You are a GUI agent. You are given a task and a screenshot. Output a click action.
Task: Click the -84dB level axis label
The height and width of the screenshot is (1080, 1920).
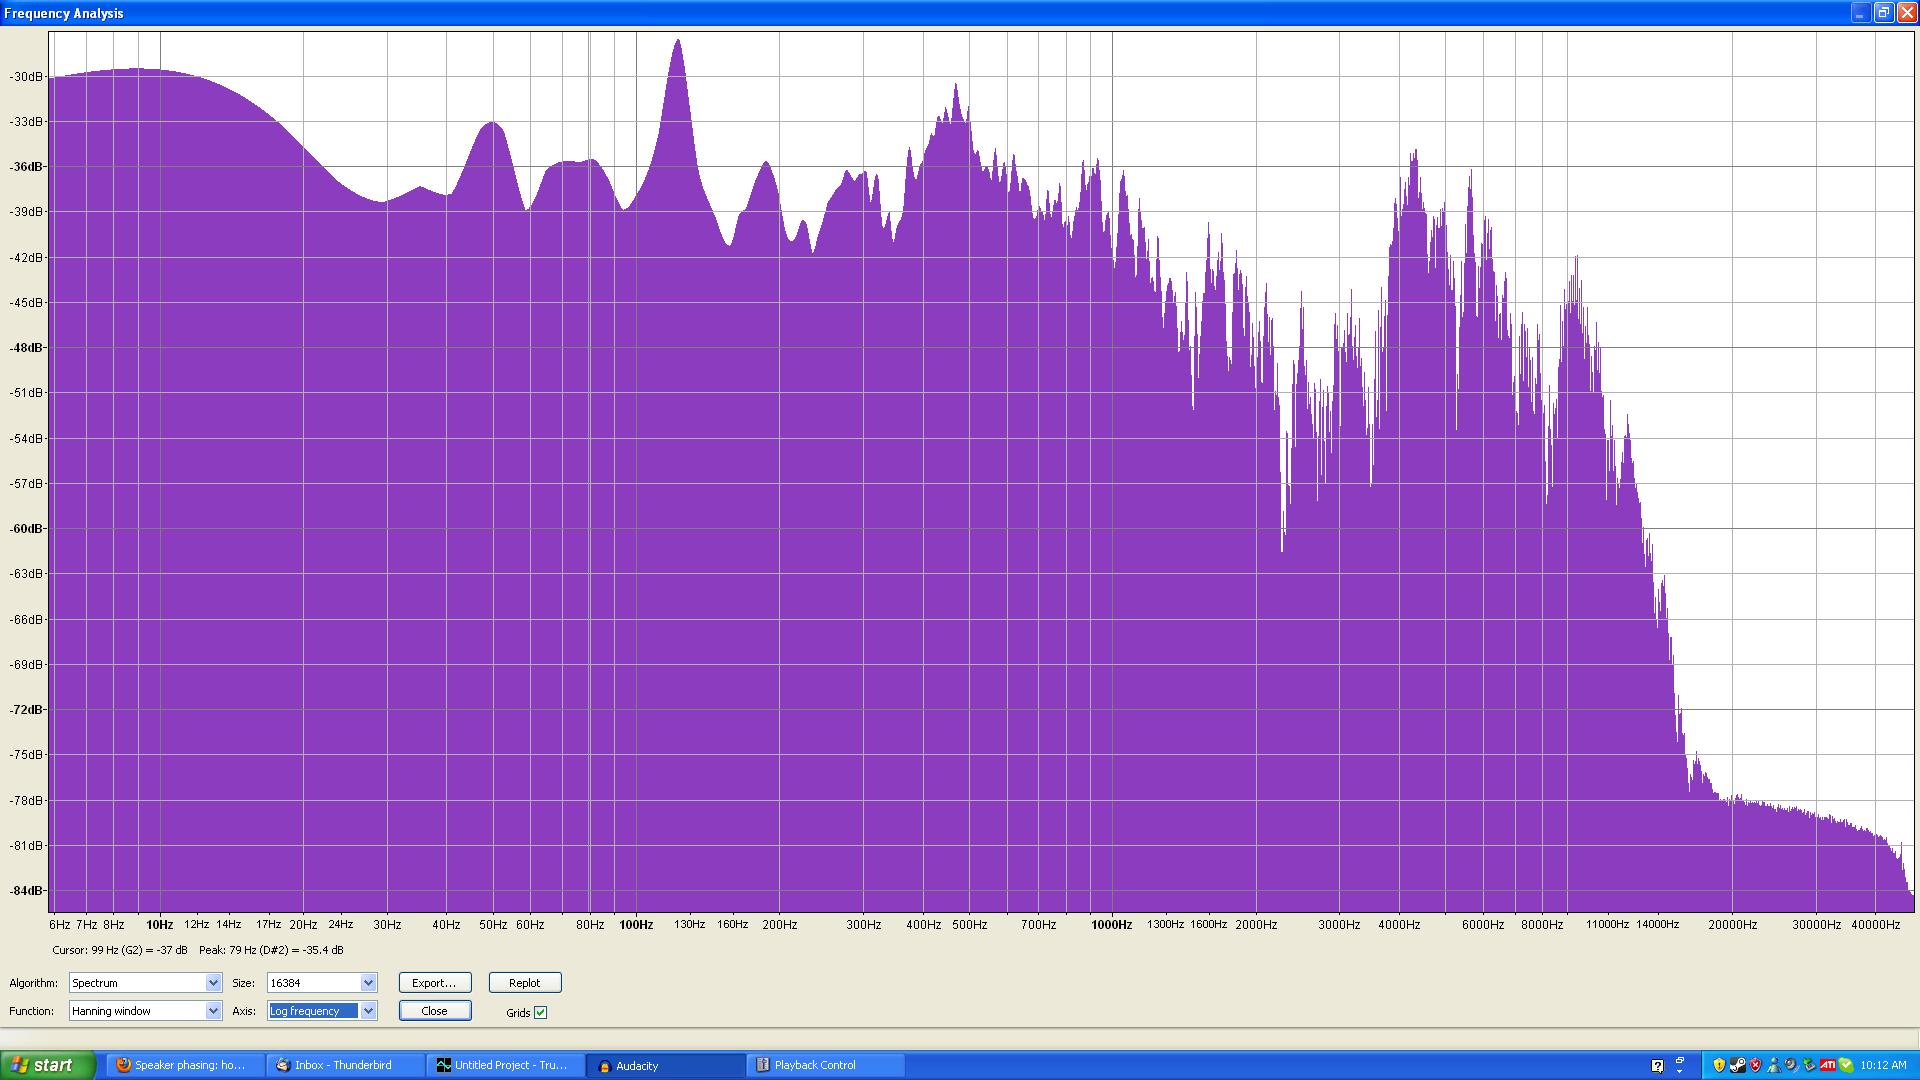26,891
